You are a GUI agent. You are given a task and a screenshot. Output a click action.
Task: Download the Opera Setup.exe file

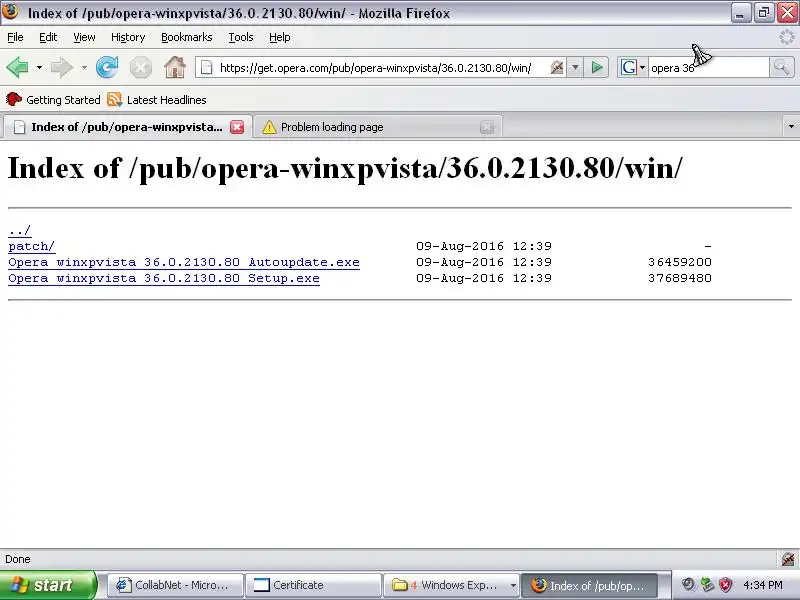coord(164,278)
